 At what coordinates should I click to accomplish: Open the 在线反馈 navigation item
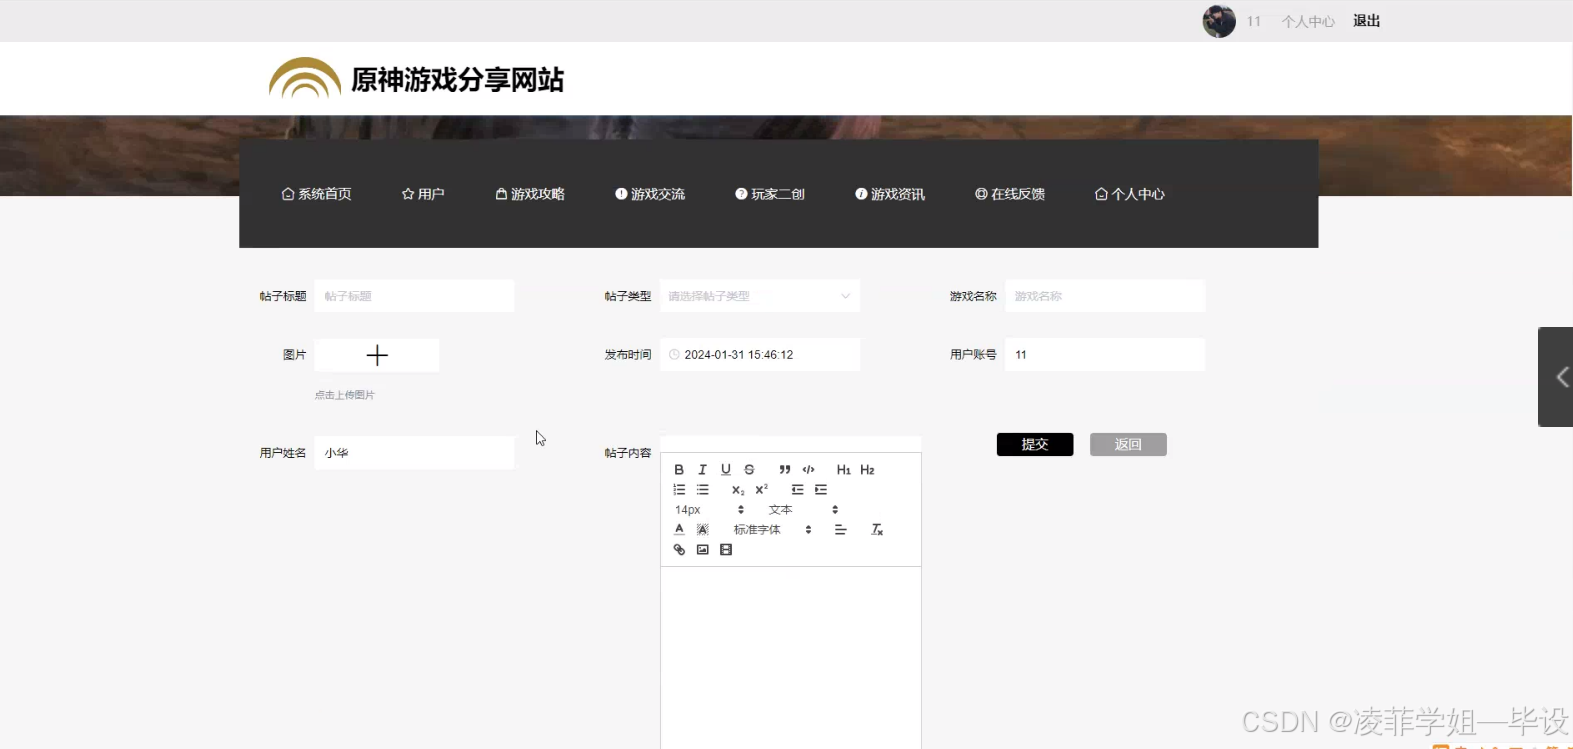click(x=1010, y=194)
